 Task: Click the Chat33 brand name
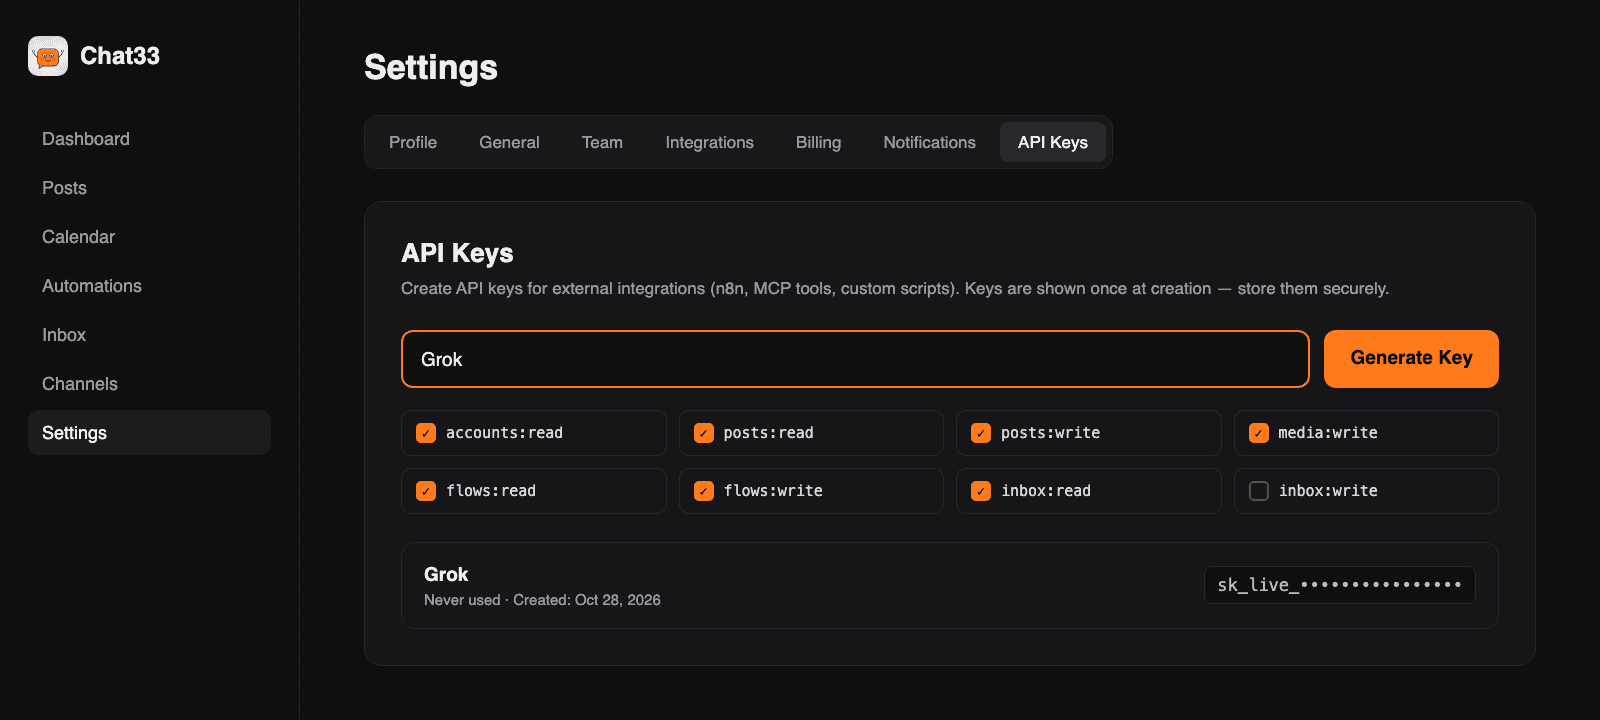(x=120, y=56)
